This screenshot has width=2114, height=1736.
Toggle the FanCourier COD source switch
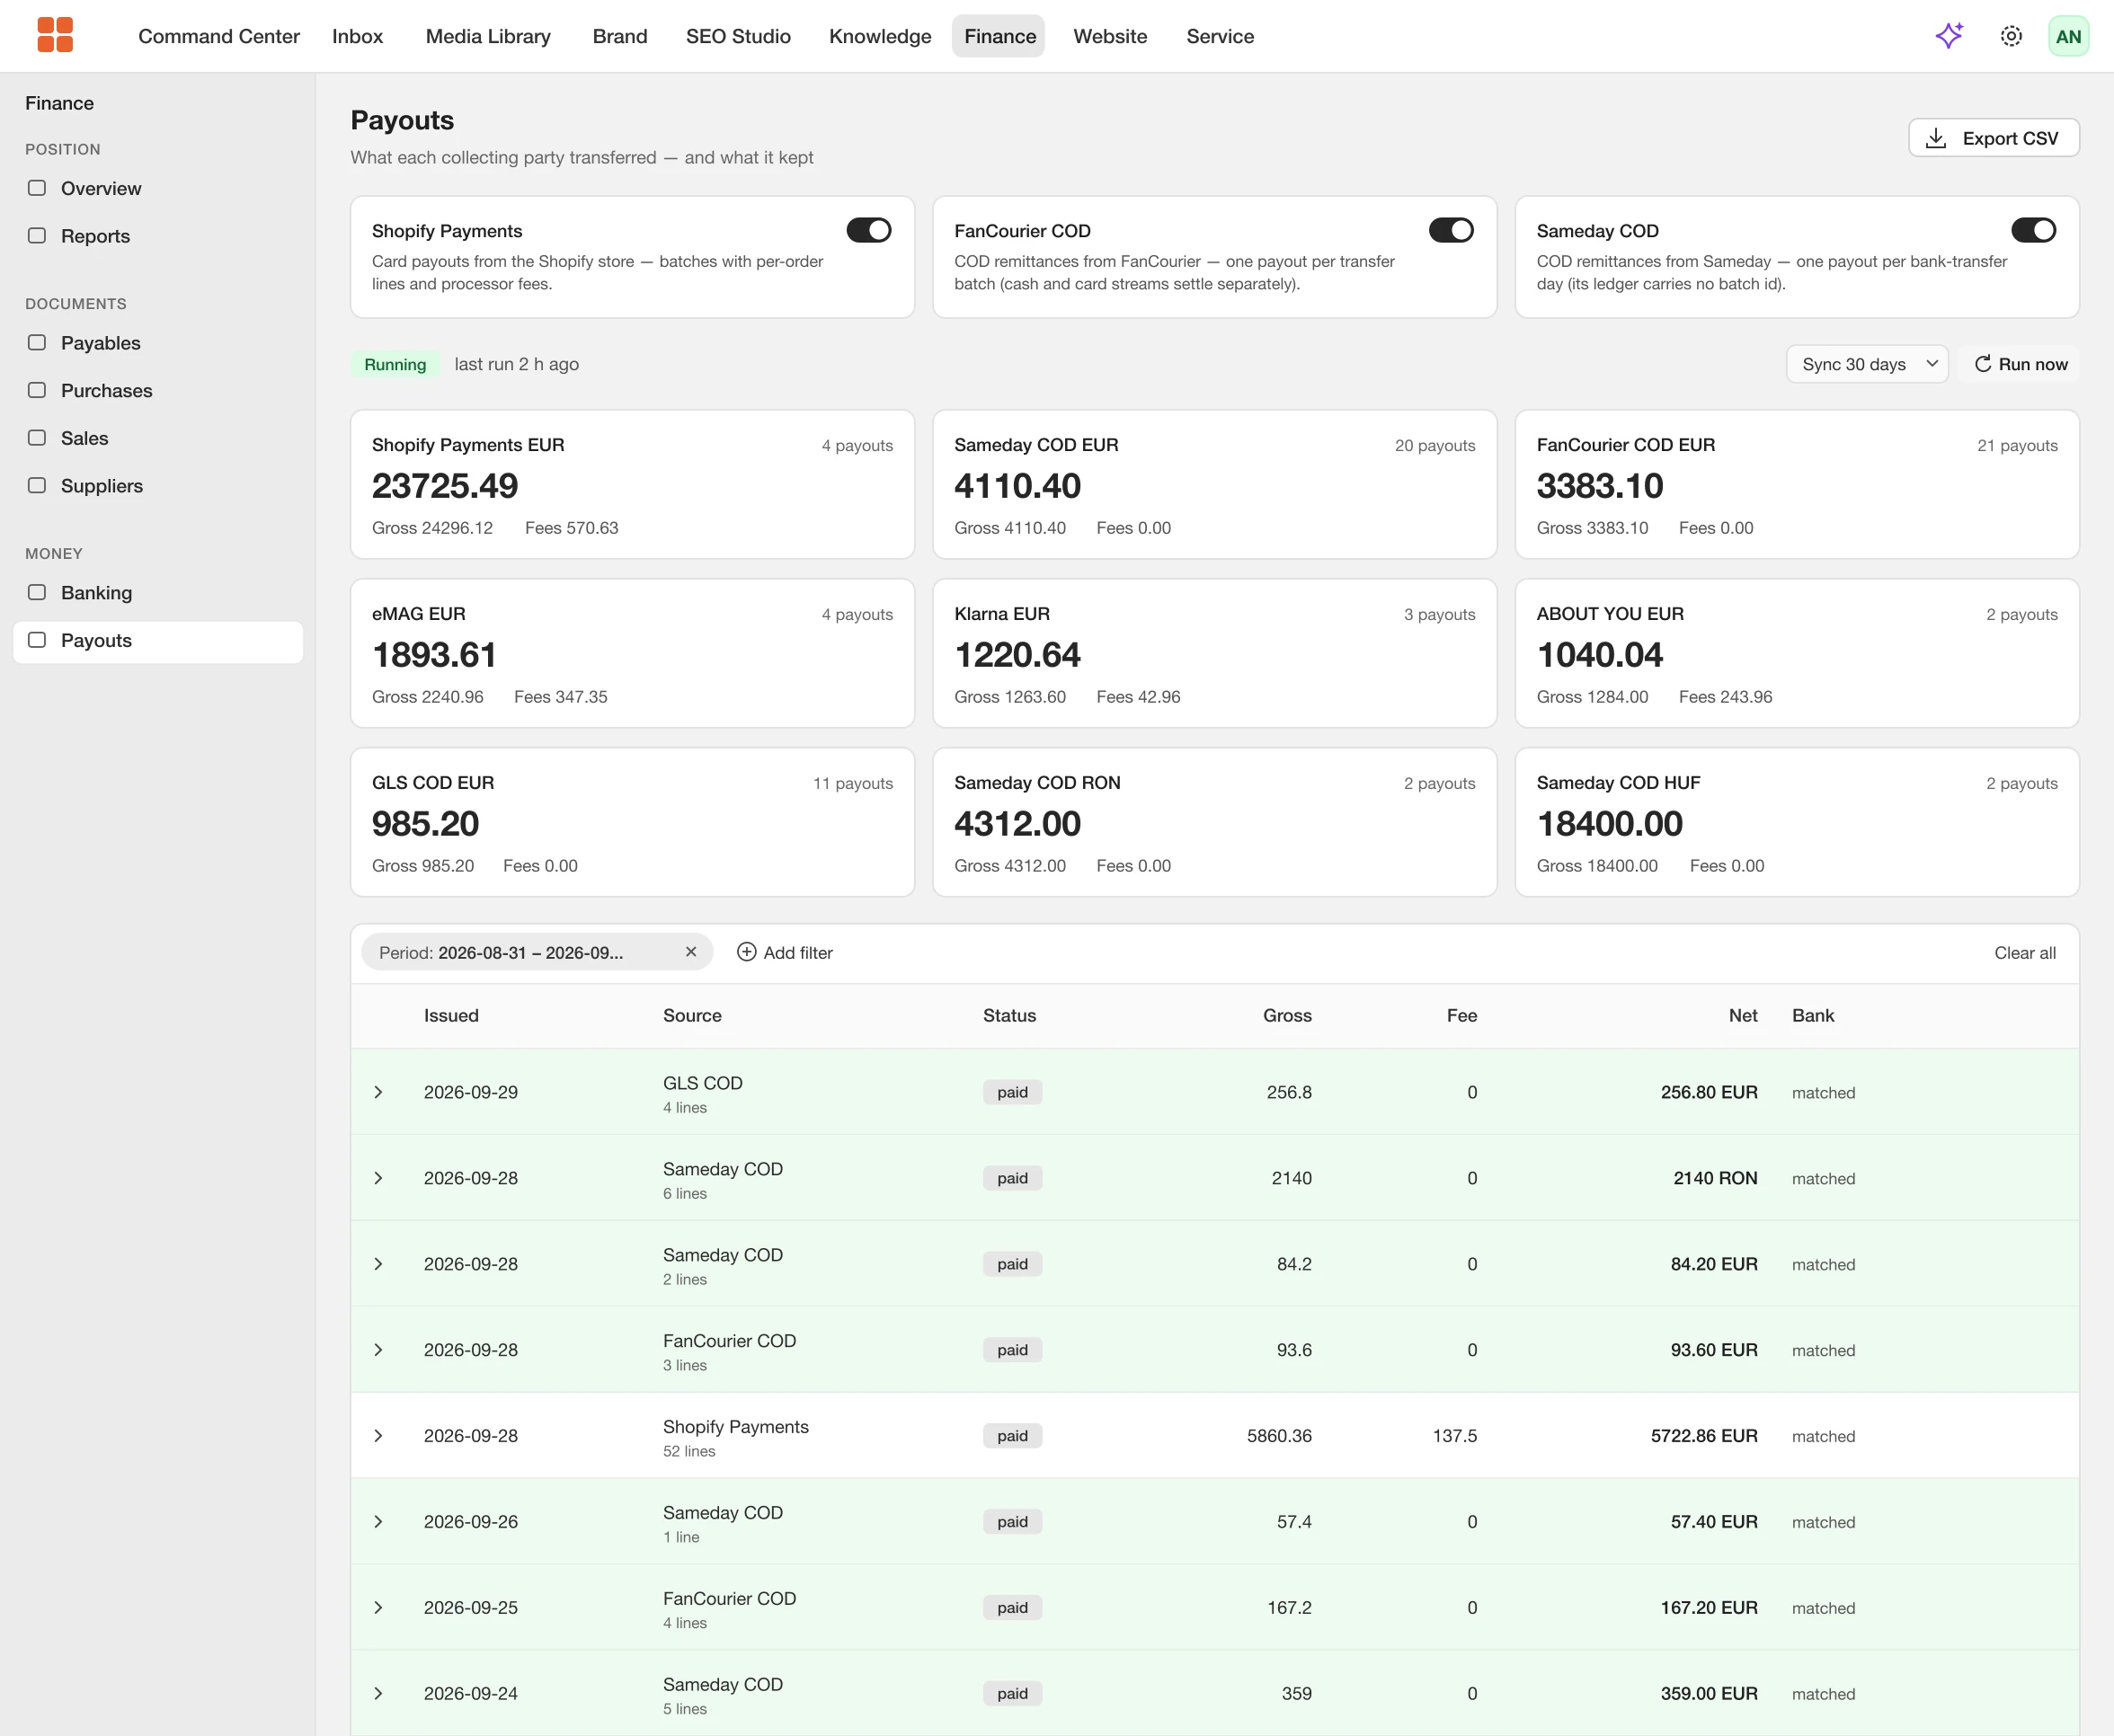tap(1450, 230)
